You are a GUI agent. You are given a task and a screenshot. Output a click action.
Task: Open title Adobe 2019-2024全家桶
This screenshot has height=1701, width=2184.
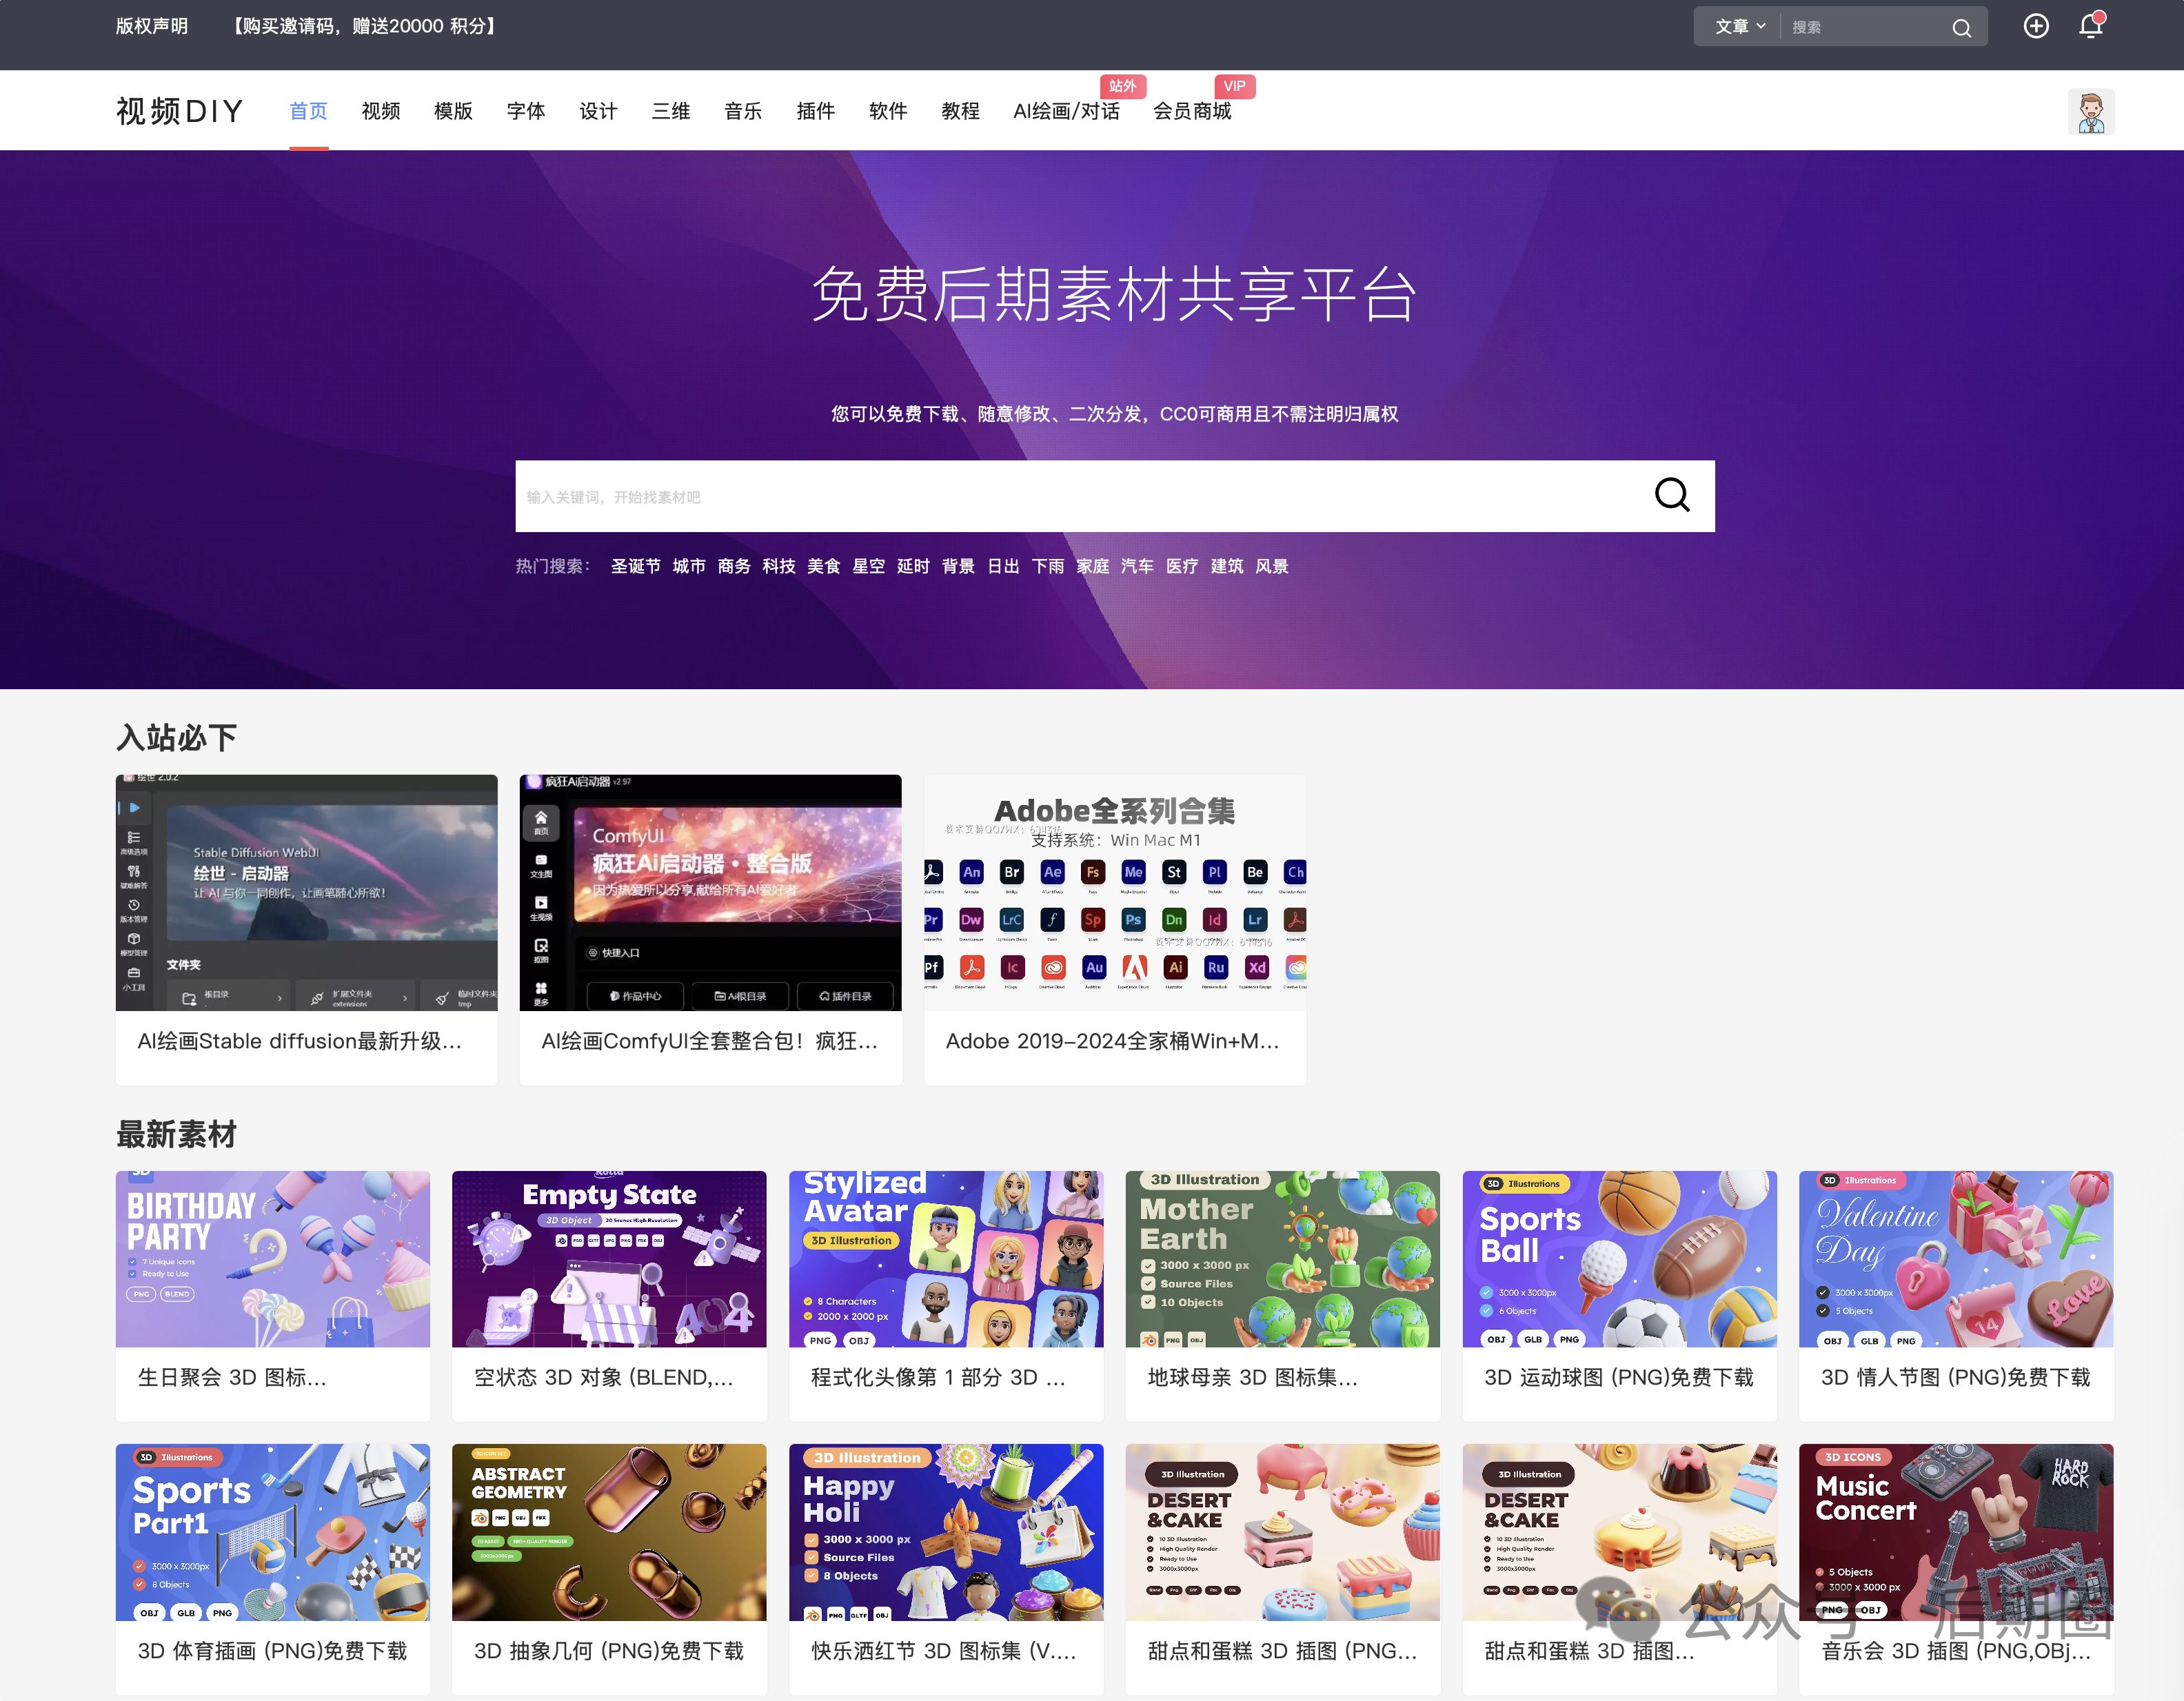[x=1113, y=1041]
